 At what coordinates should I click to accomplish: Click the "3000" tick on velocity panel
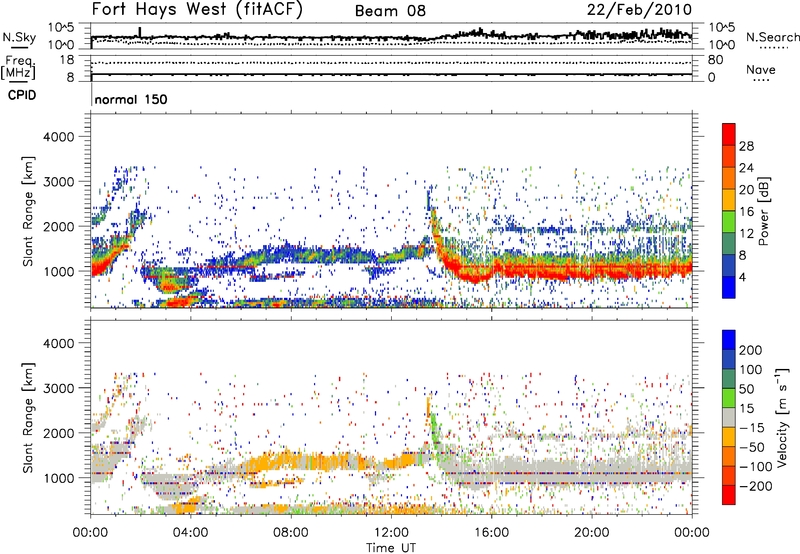point(58,388)
